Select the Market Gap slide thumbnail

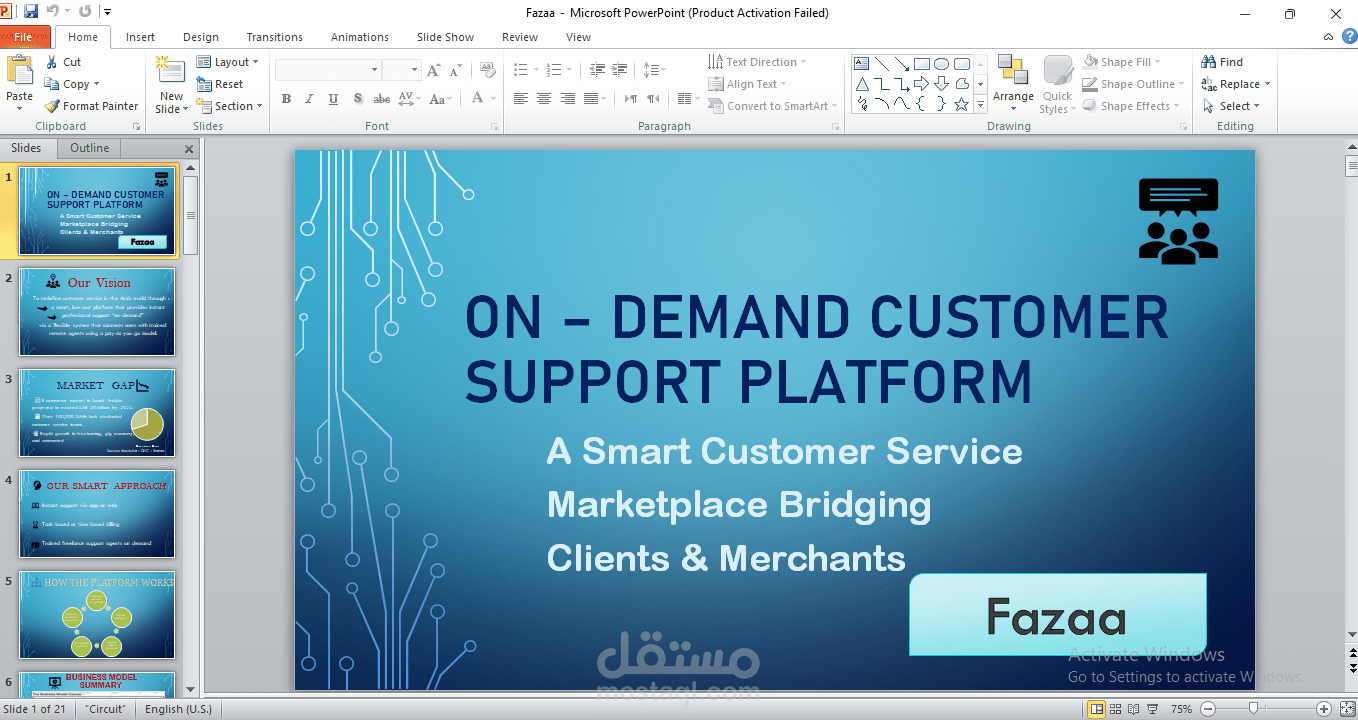coord(97,413)
